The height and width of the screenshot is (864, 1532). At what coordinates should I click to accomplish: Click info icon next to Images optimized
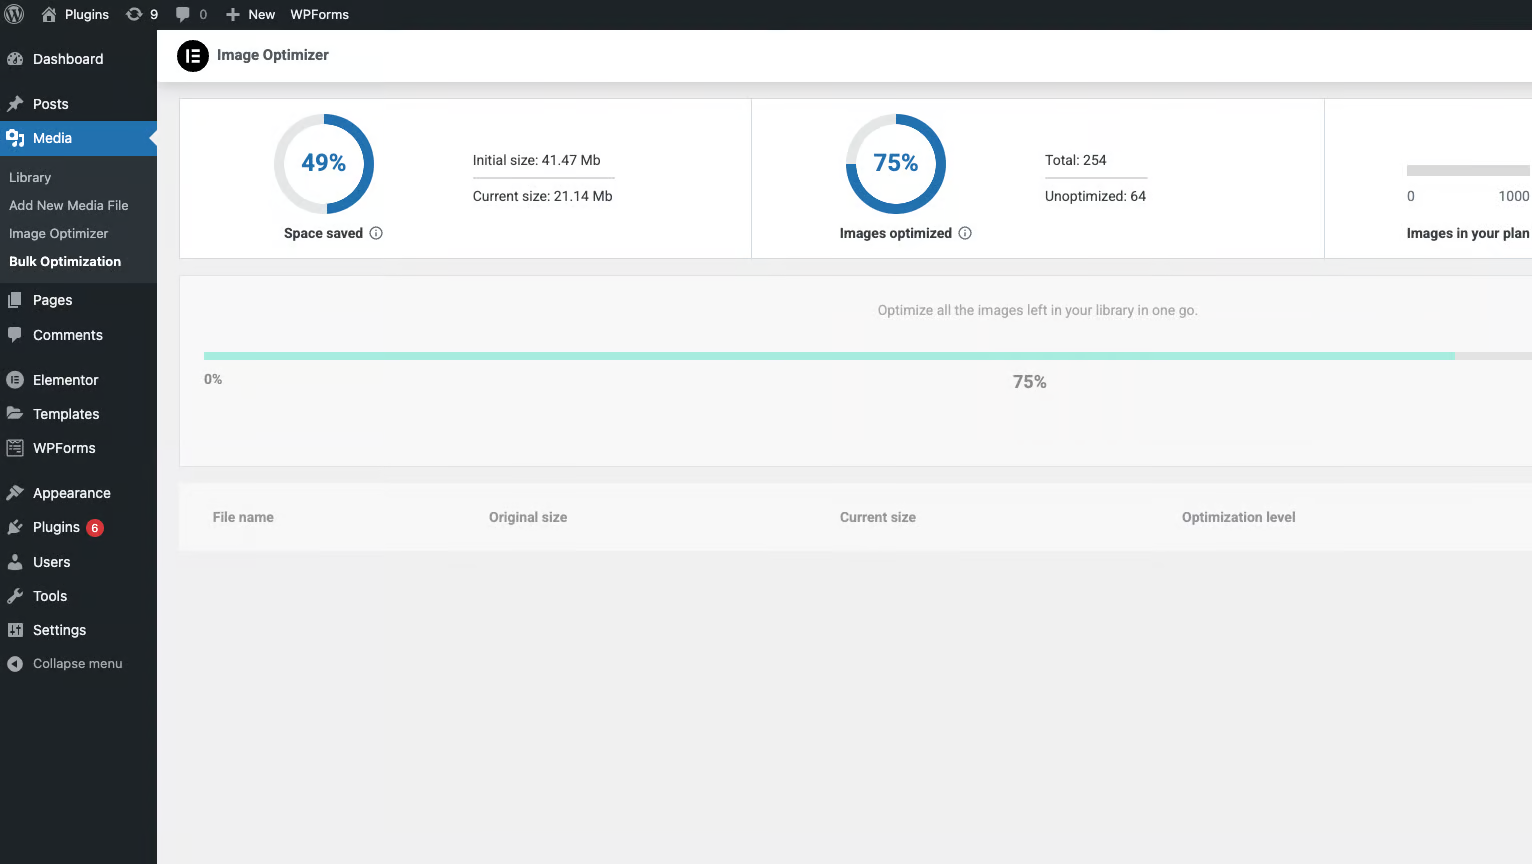[x=965, y=233]
